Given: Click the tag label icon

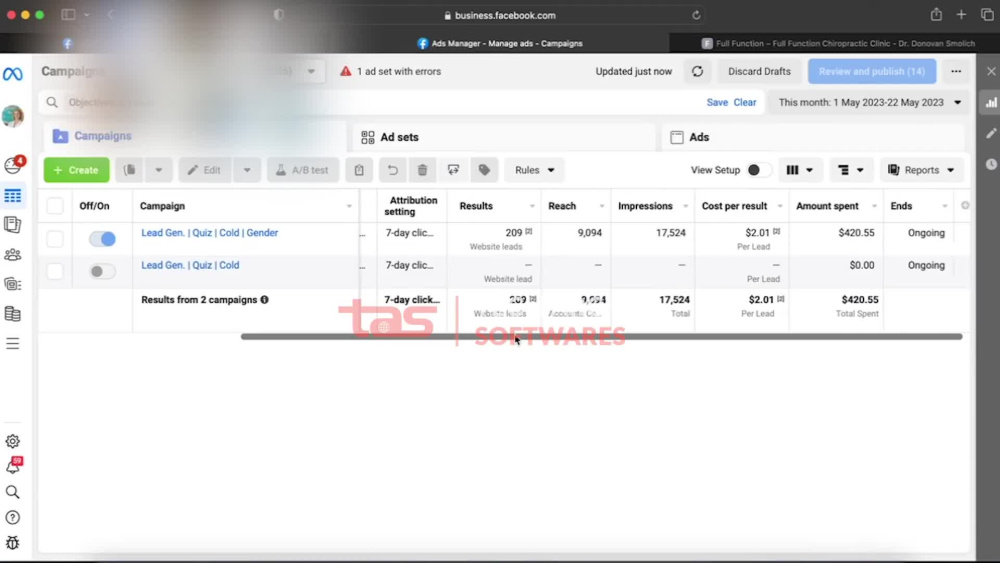Looking at the screenshot, I should click(484, 170).
